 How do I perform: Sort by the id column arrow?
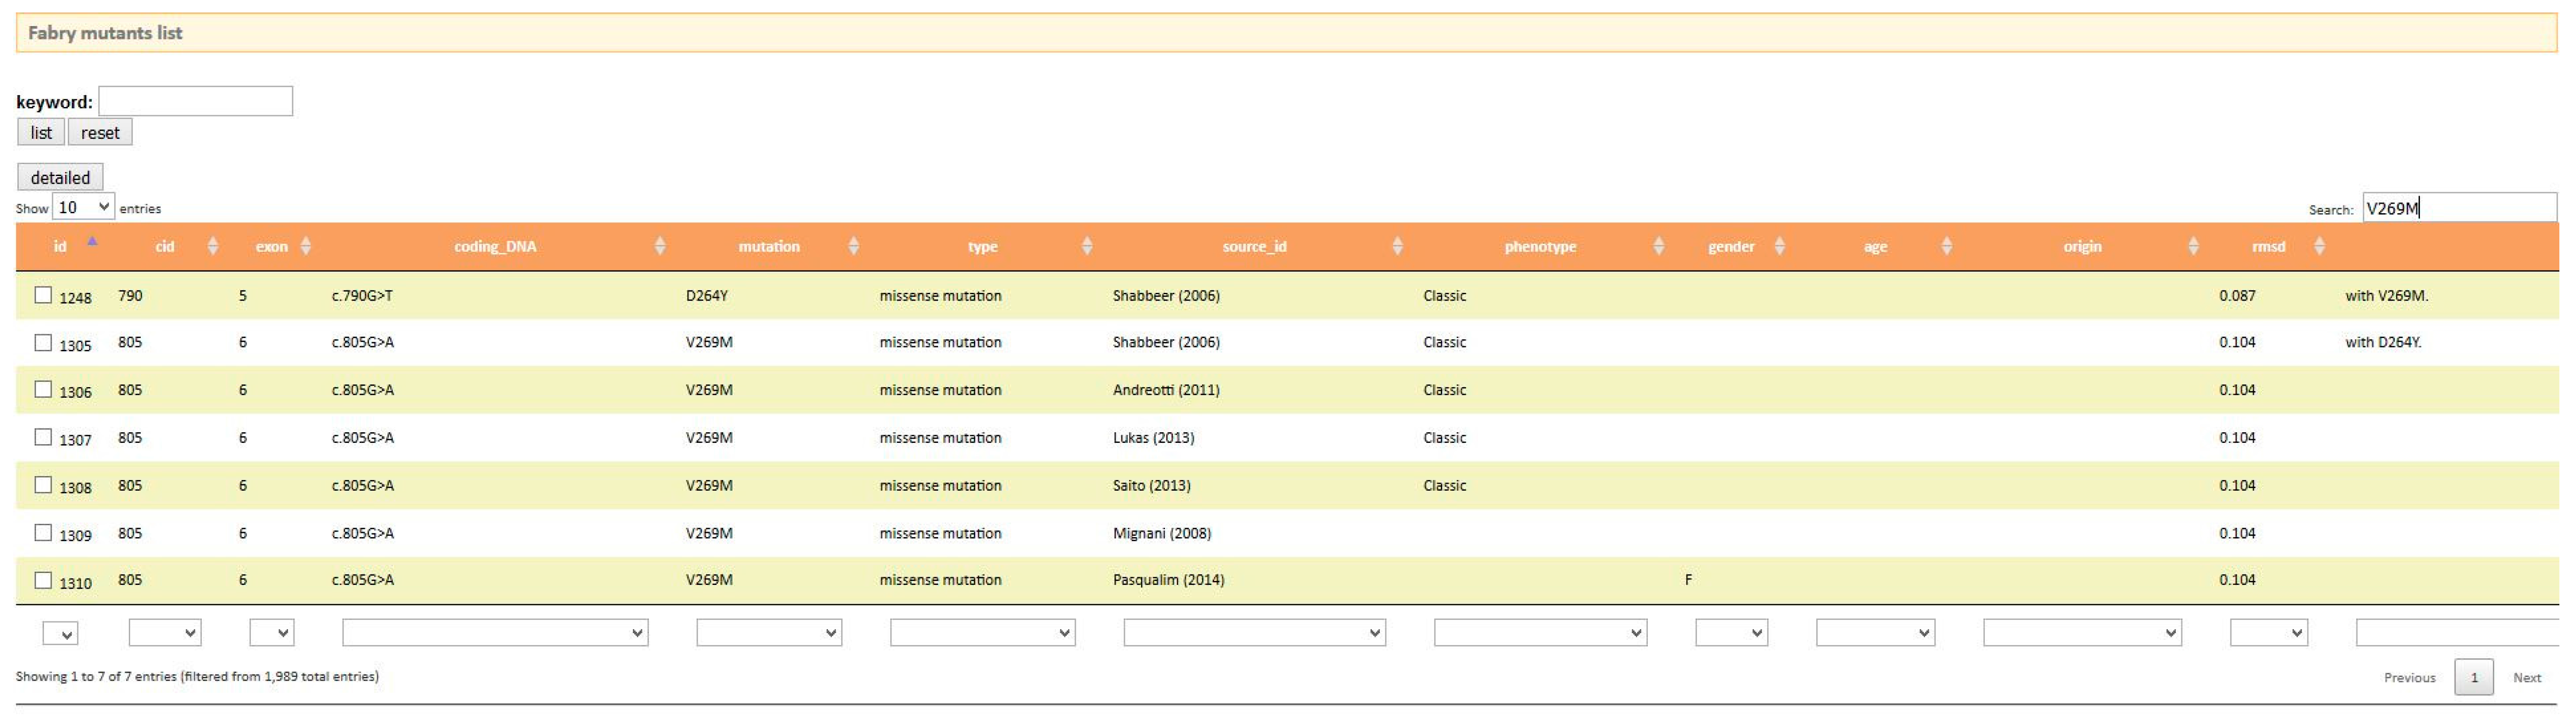click(x=92, y=241)
